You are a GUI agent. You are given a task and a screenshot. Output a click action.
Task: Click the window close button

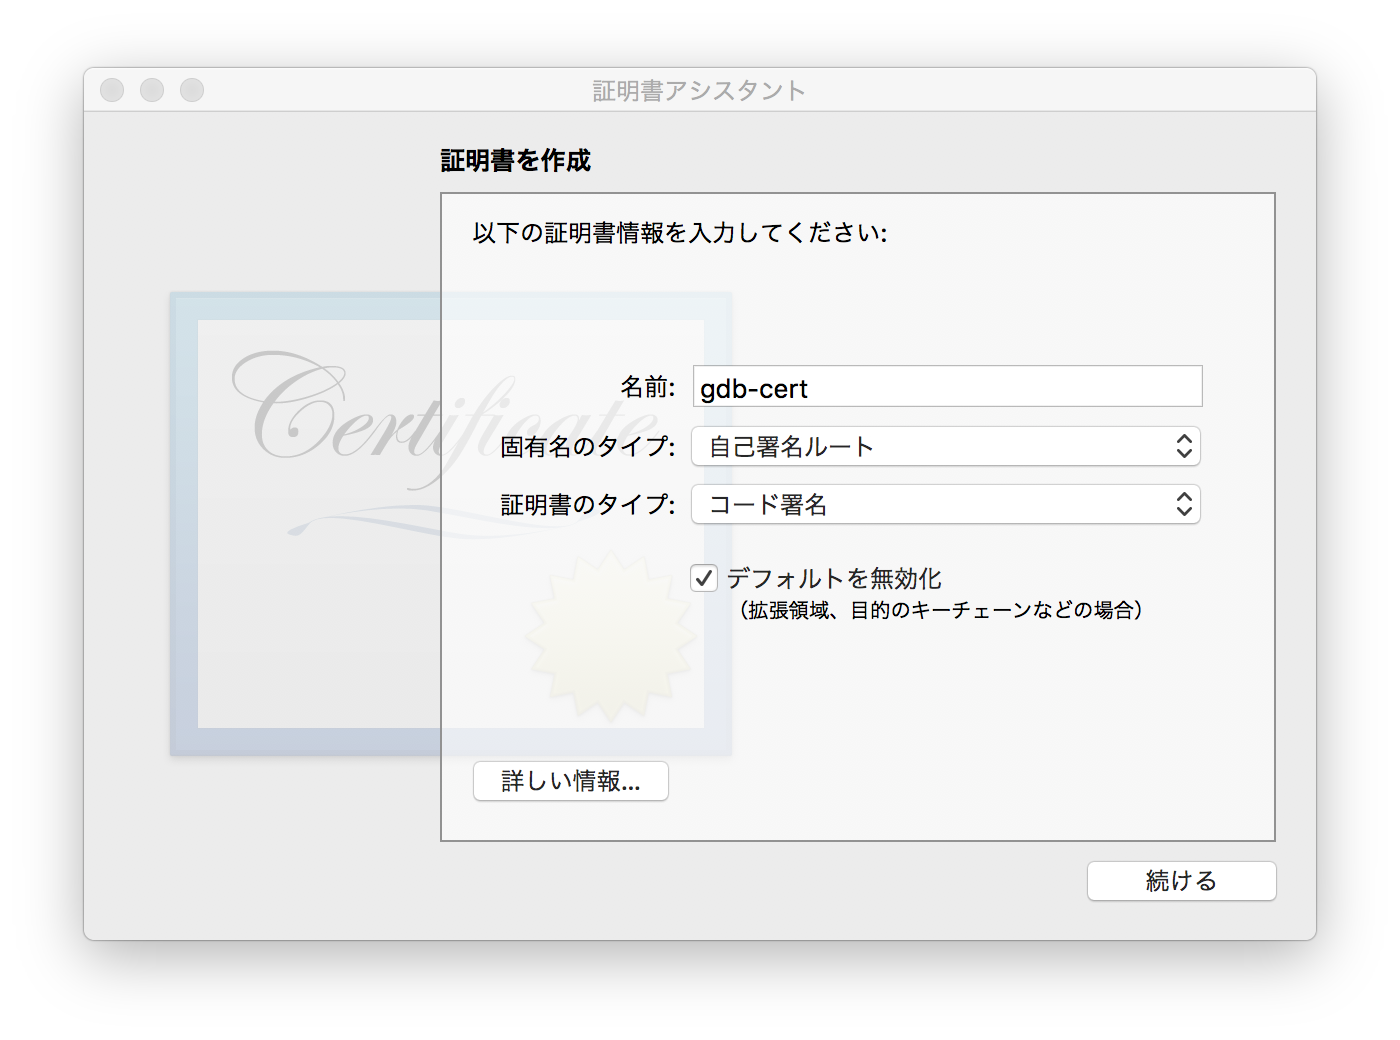point(112,90)
